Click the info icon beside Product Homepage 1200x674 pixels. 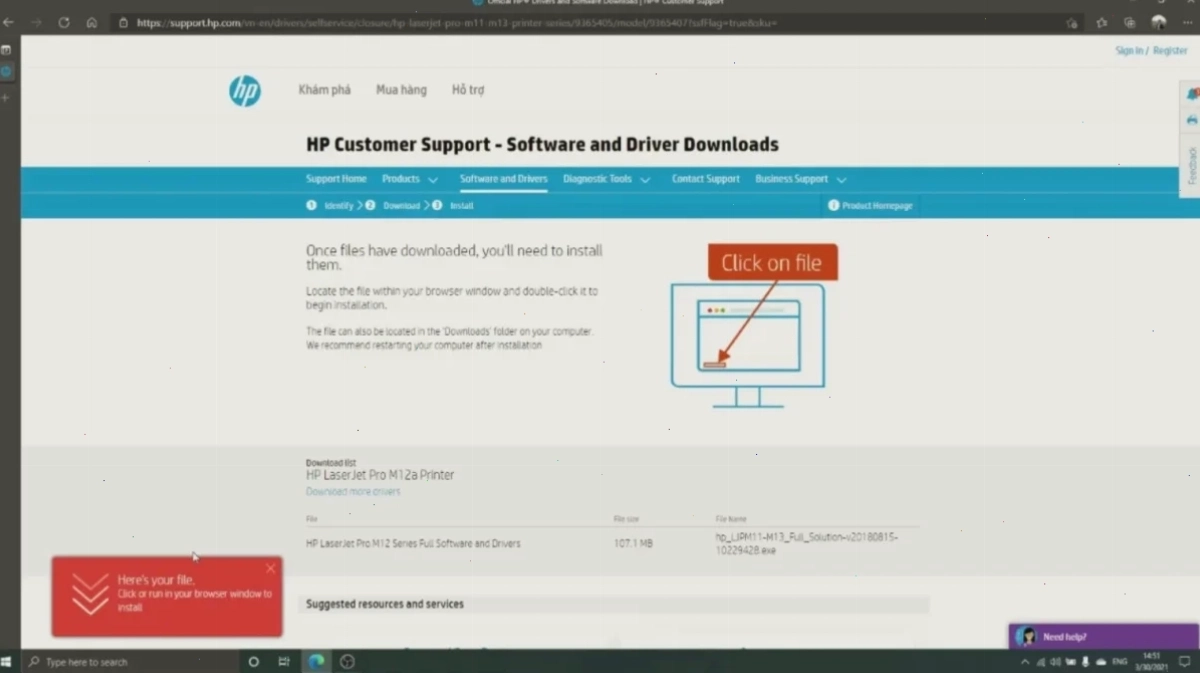pos(833,205)
